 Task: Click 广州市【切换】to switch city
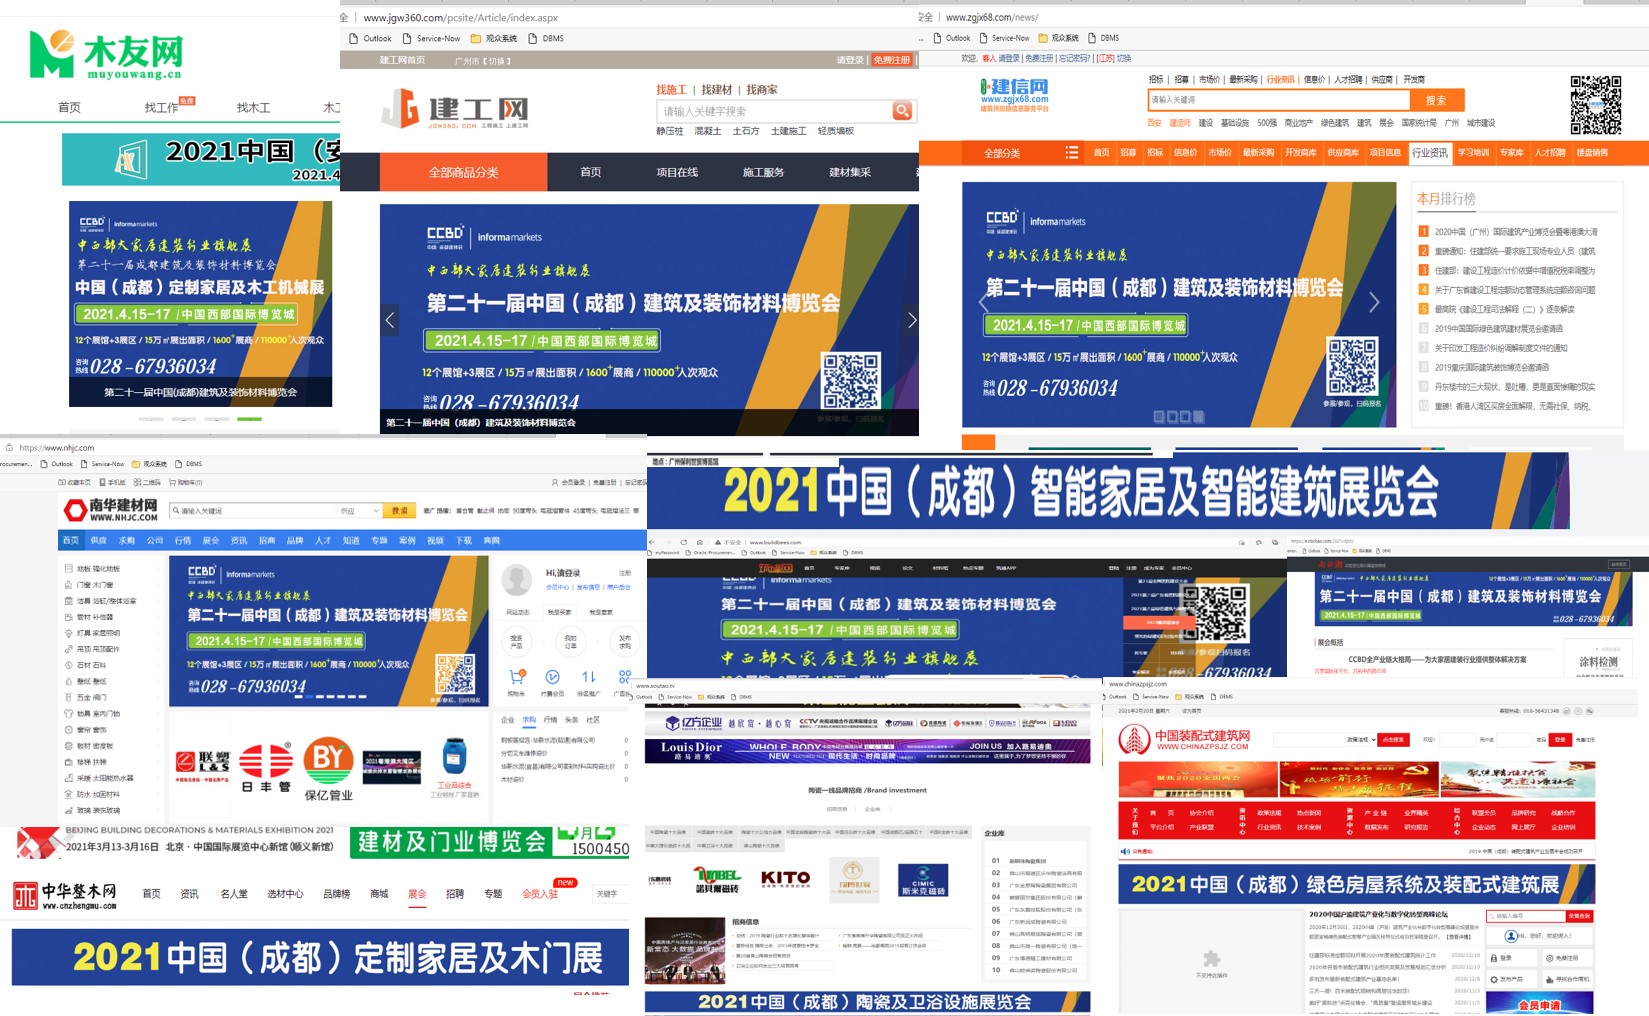[x=485, y=59]
